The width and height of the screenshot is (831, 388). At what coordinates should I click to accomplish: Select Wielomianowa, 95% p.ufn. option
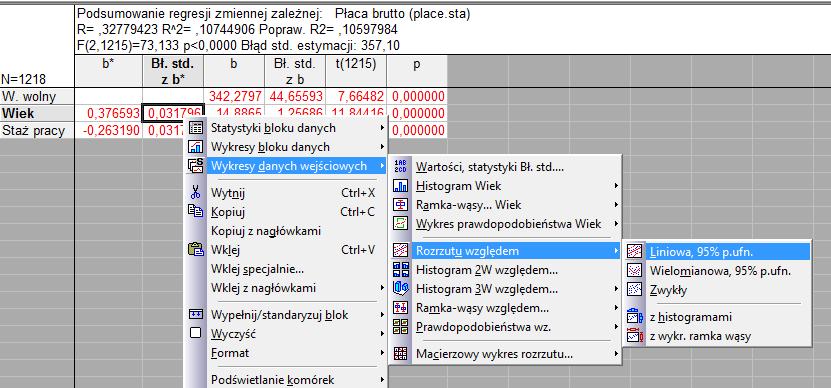pos(718,271)
